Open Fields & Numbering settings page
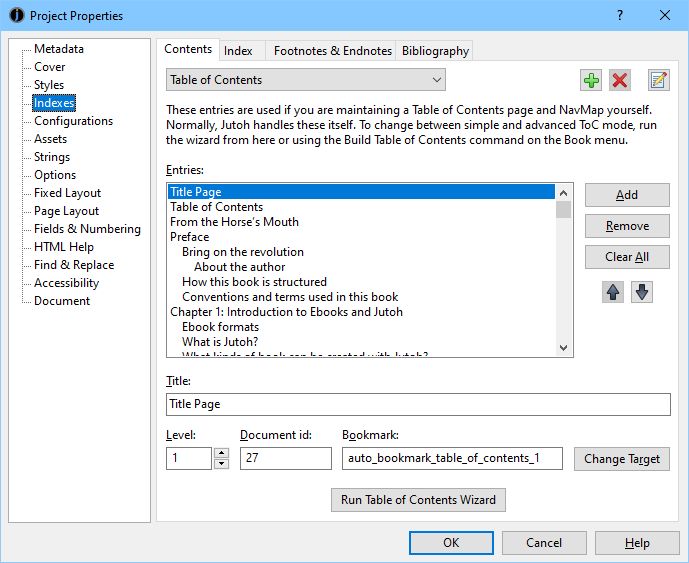The width and height of the screenshot is (689, 563). click(87, 229)
